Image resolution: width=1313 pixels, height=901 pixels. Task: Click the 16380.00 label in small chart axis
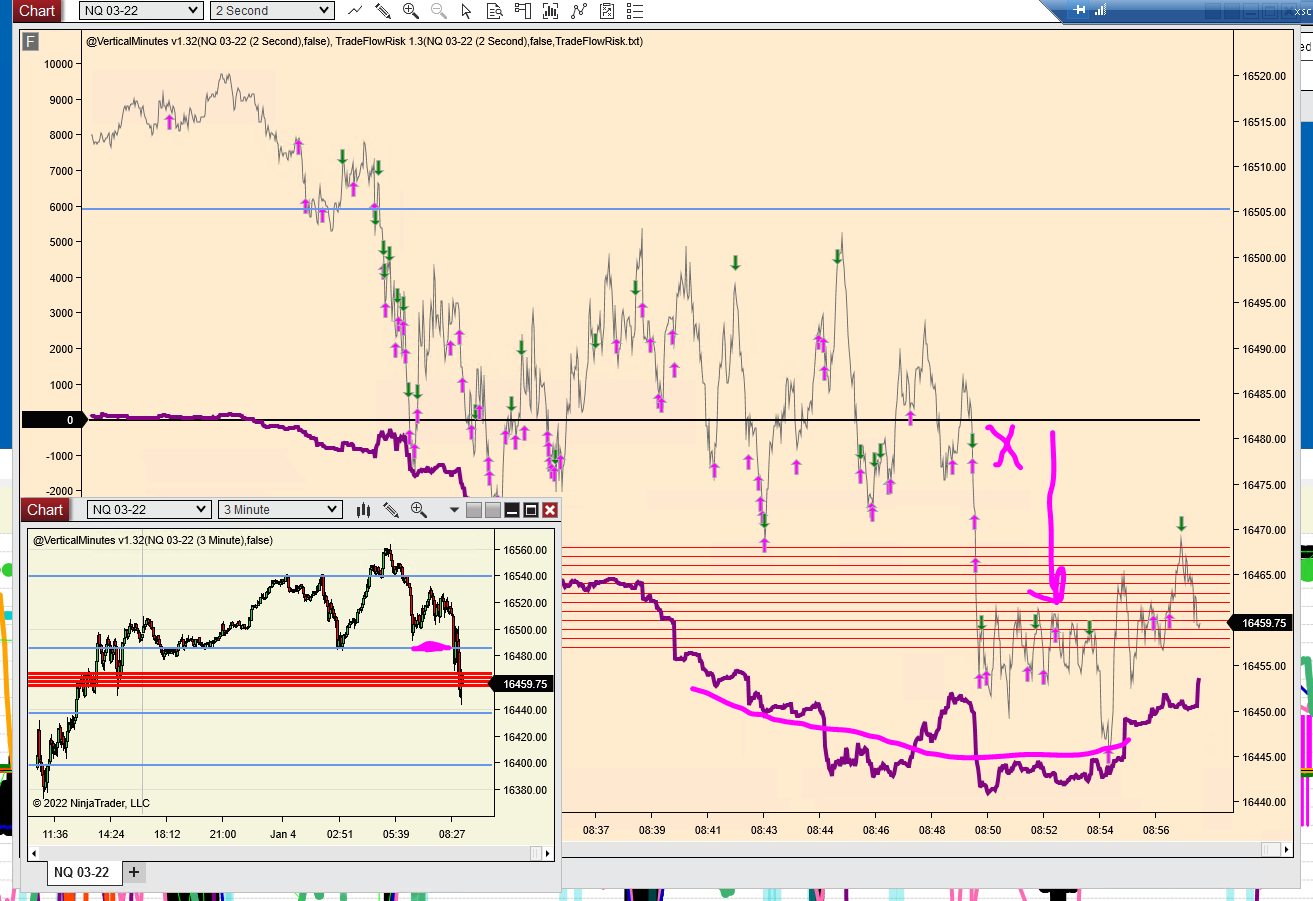pos(526,790)
